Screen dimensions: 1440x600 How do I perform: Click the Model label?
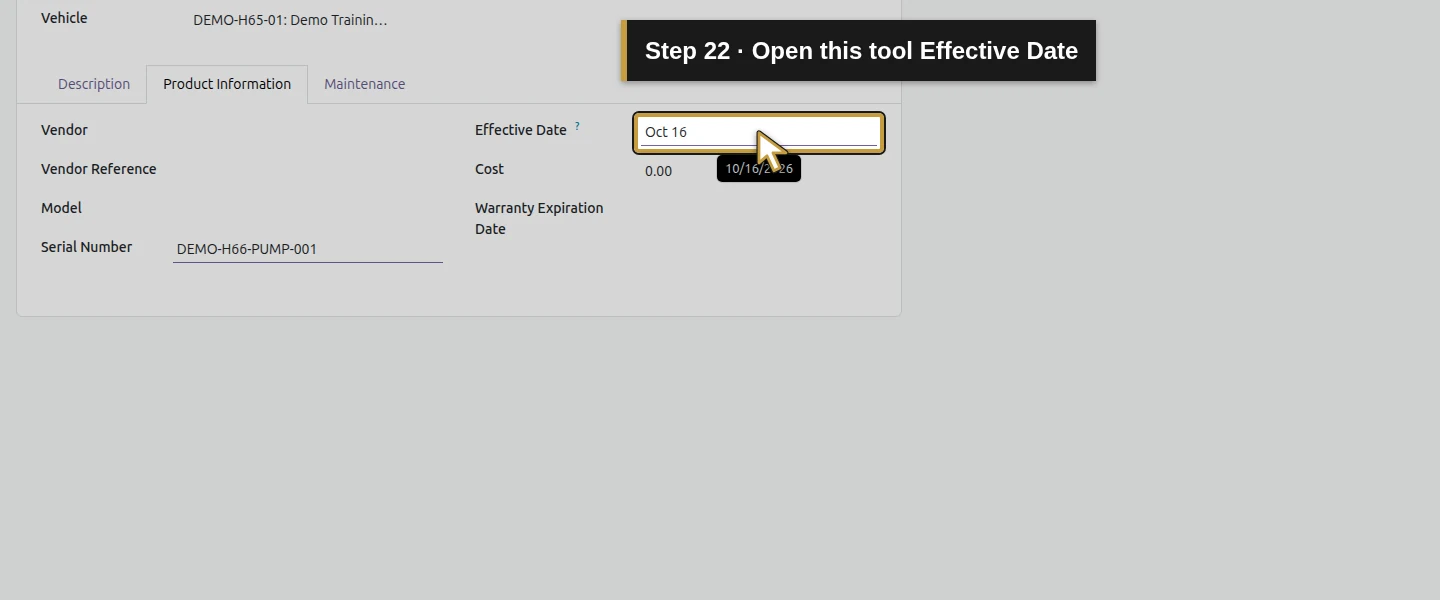tap(61, 208)
